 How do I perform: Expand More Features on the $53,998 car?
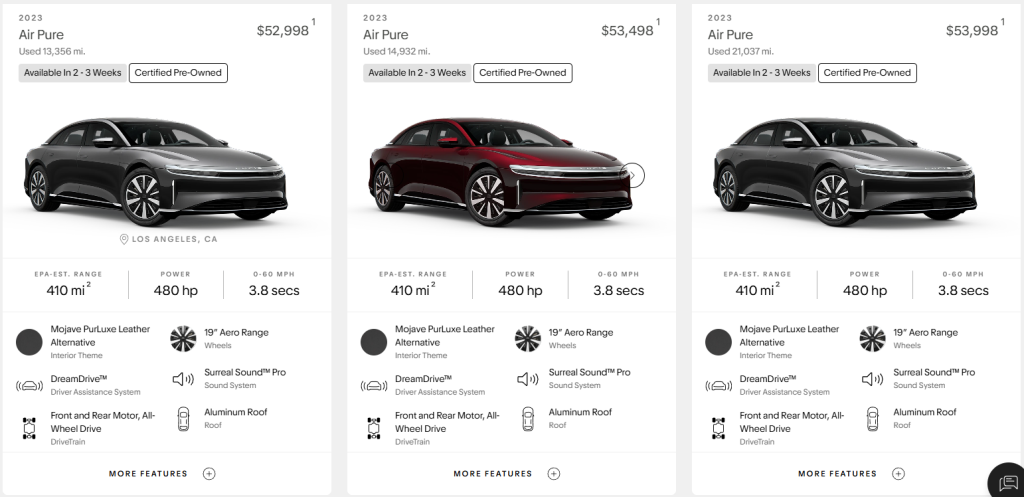click(898, 474)
